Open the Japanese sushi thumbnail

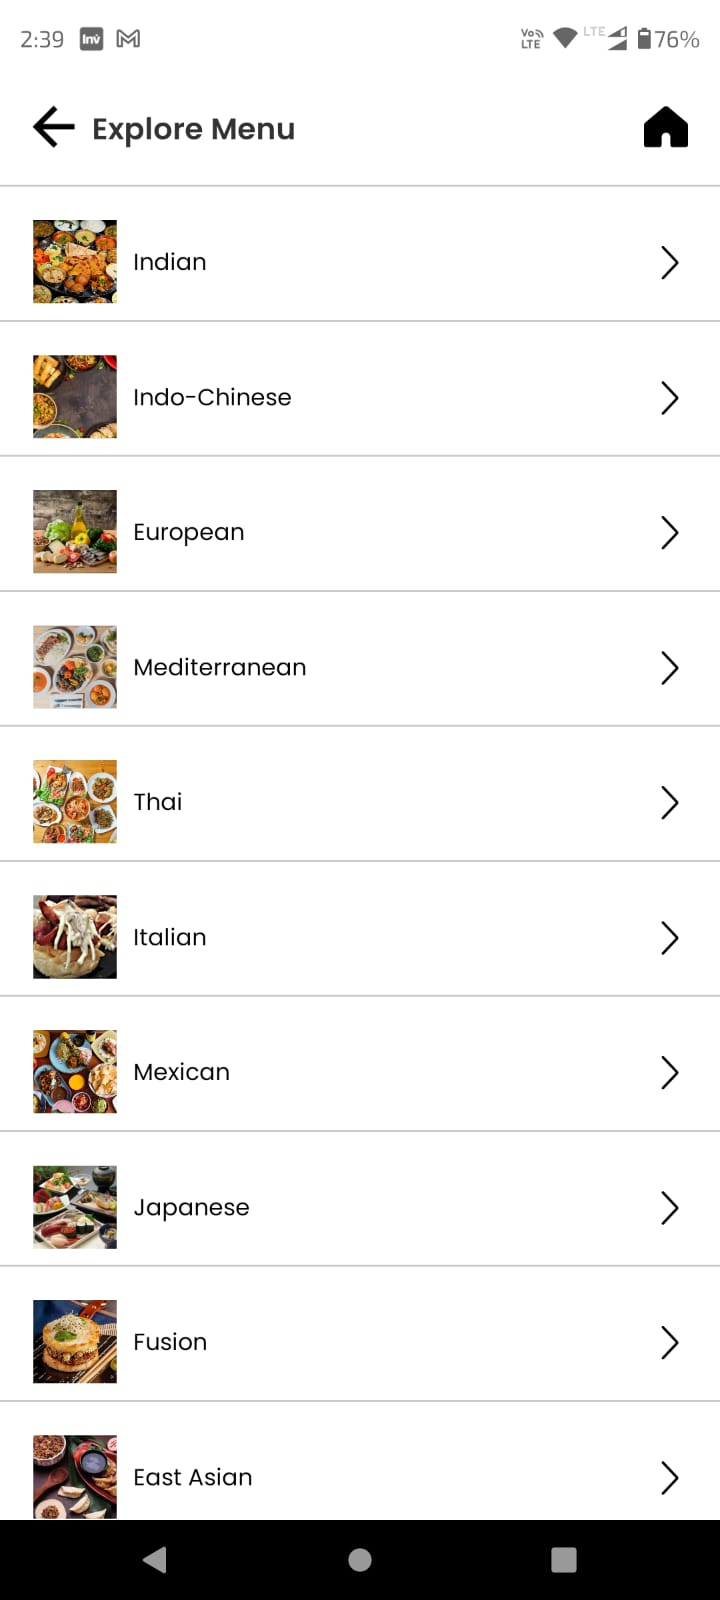[x=75, y=1207]
